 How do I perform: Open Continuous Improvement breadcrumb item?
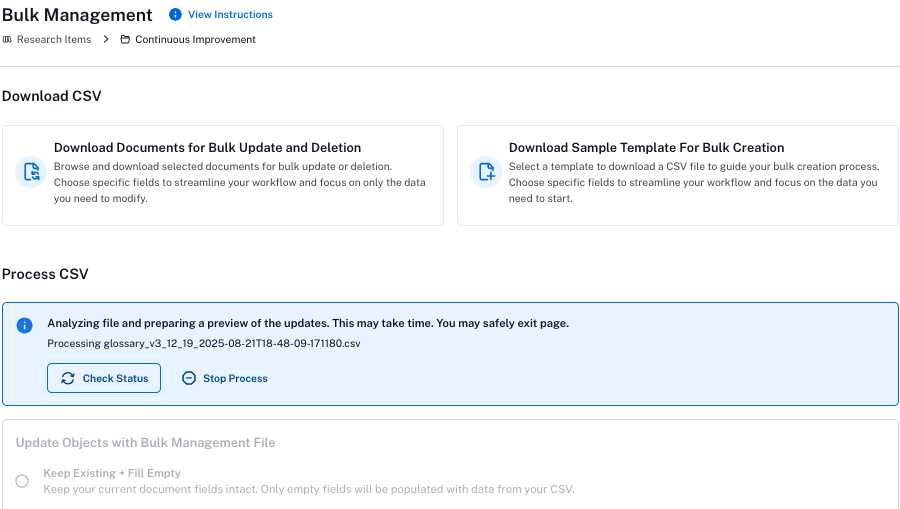point(195,40)
